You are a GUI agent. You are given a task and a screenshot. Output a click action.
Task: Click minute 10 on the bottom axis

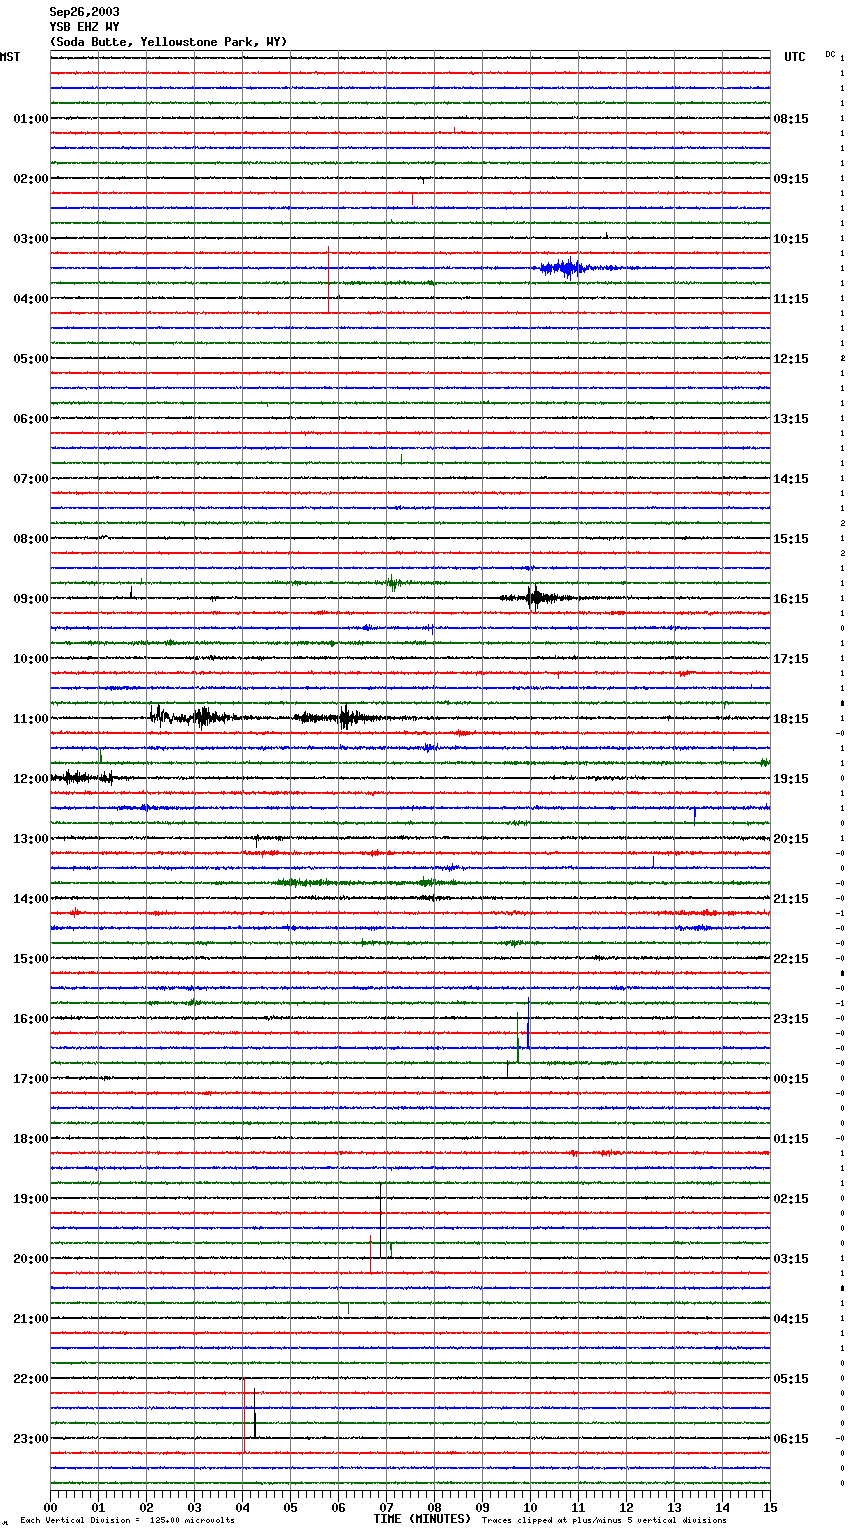coord(530,1507)
